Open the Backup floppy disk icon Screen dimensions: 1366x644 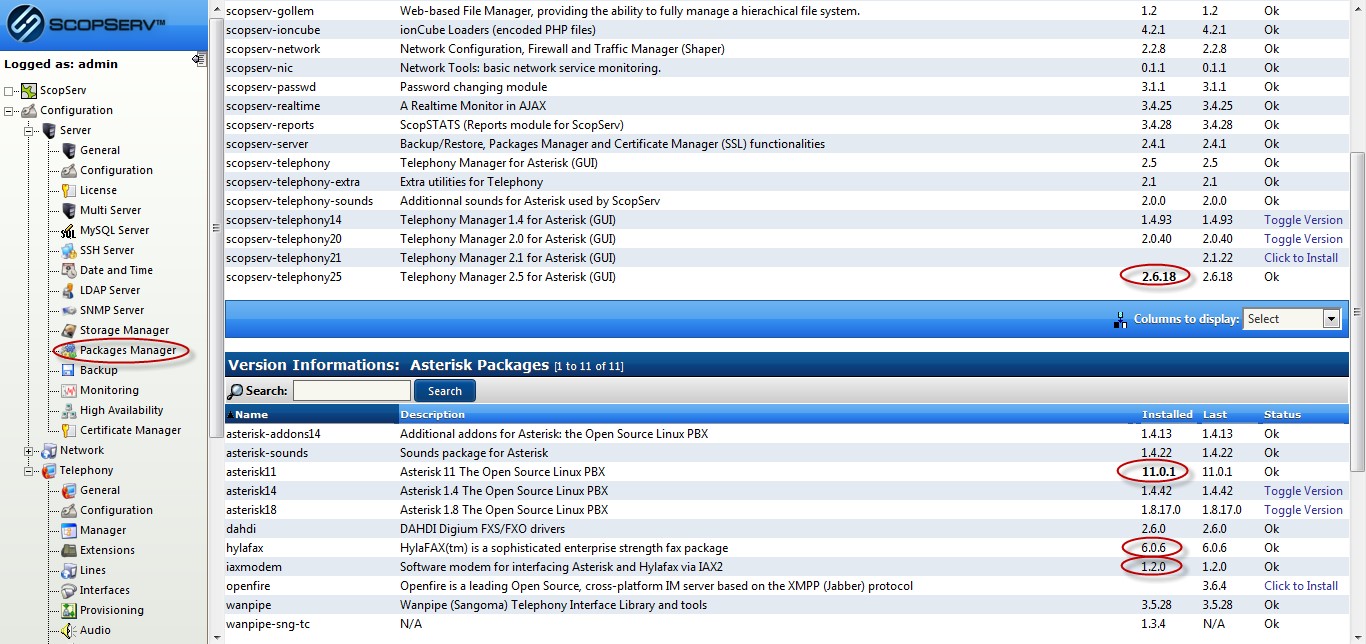pyautogui.click(x=69, y=371)
